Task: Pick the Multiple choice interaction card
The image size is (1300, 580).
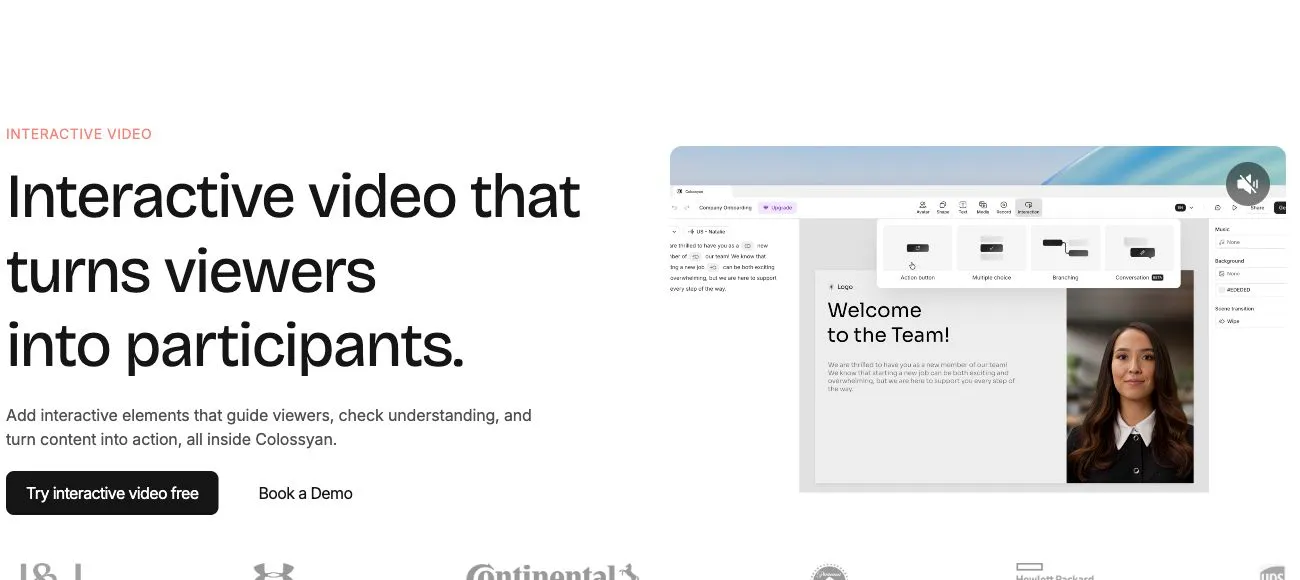Action: coord(991,253)
